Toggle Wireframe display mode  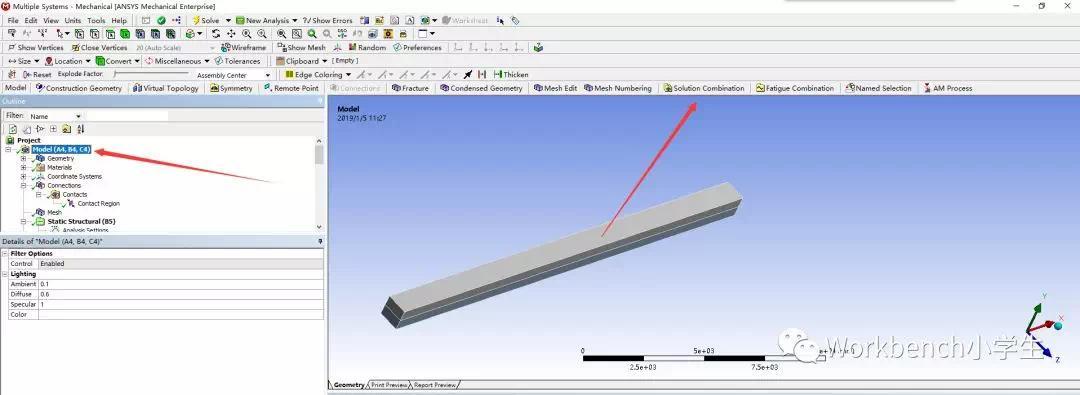point(243,48)
